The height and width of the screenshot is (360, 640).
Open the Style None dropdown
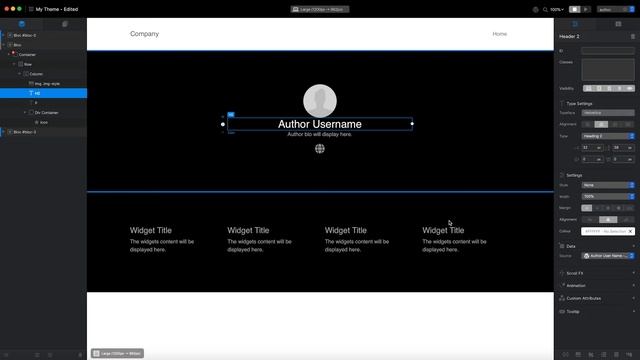click(608, 185)
